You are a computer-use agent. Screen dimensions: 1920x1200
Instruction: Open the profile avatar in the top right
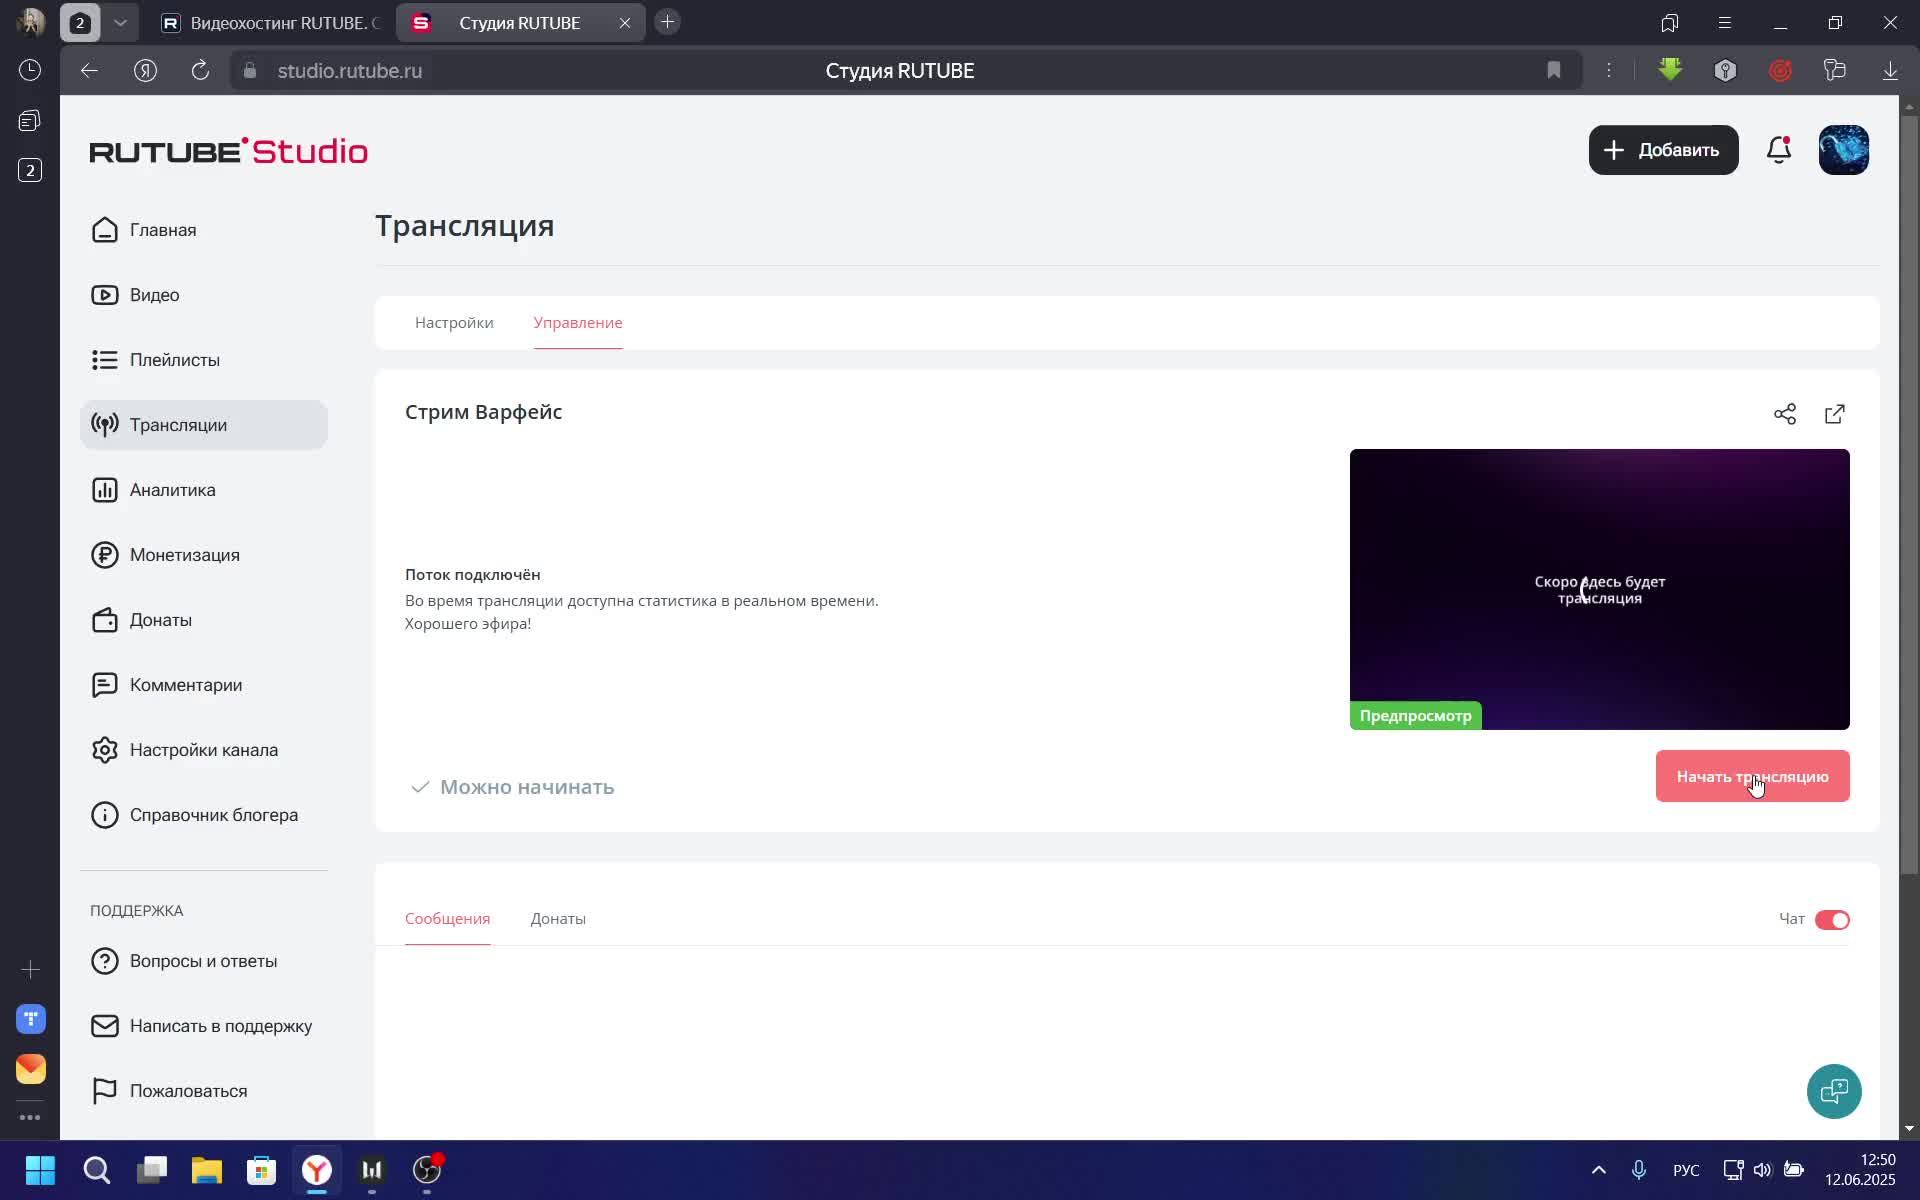[1843, 150]
